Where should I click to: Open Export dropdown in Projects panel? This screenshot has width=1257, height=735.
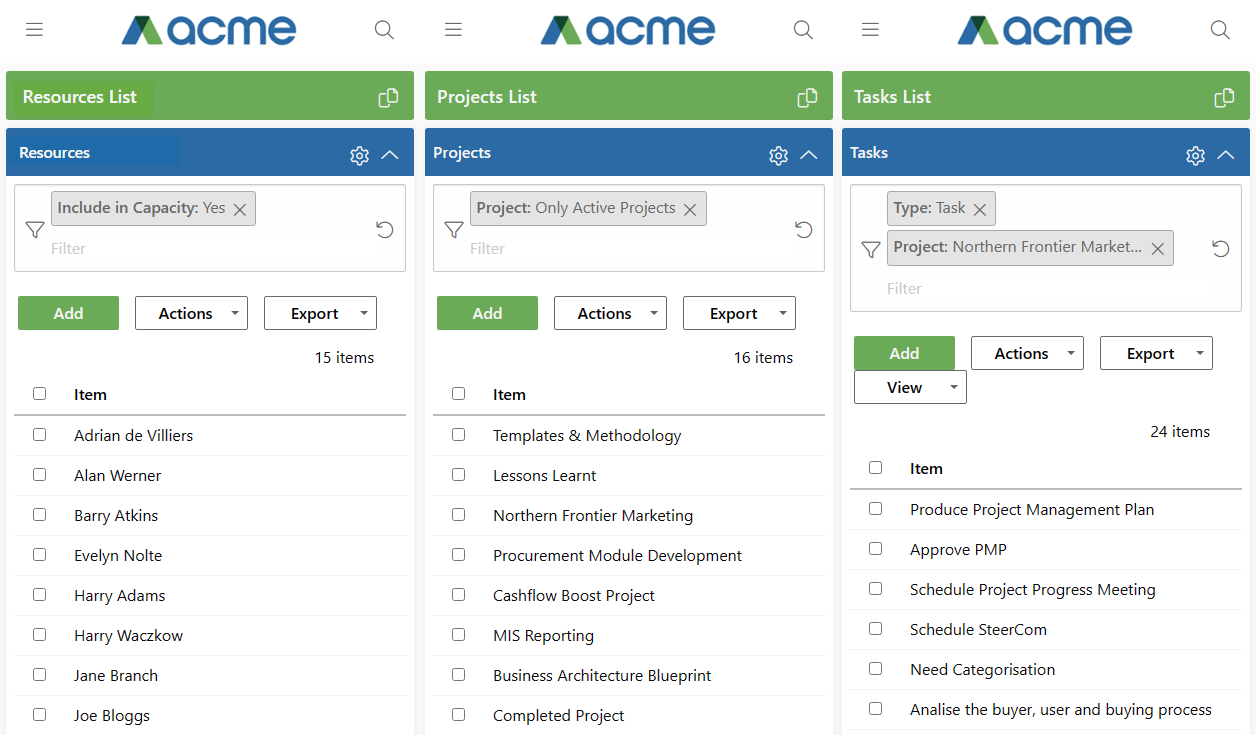click(x=739, y=313)
